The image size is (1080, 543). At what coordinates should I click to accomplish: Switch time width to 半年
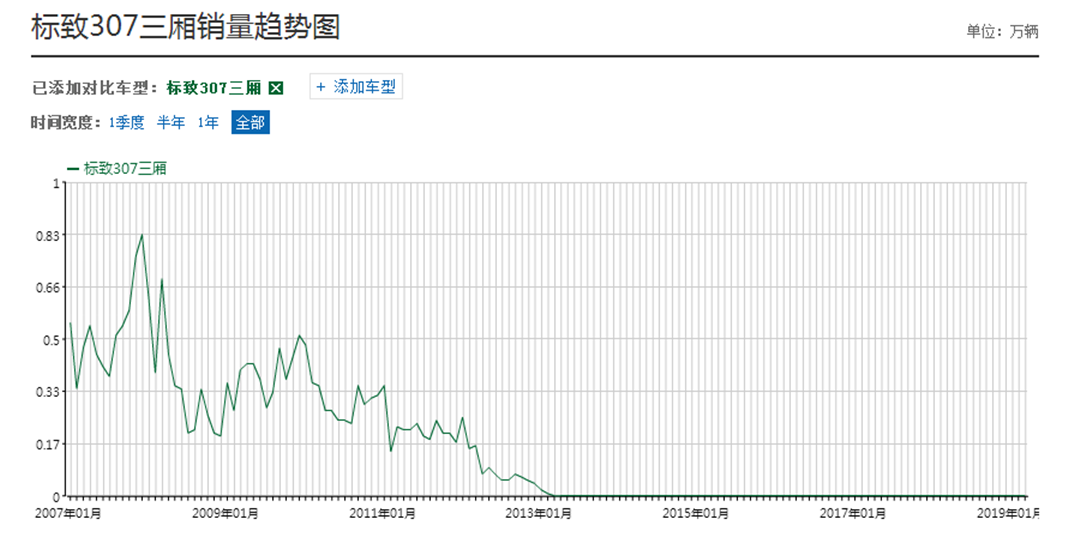171,122
